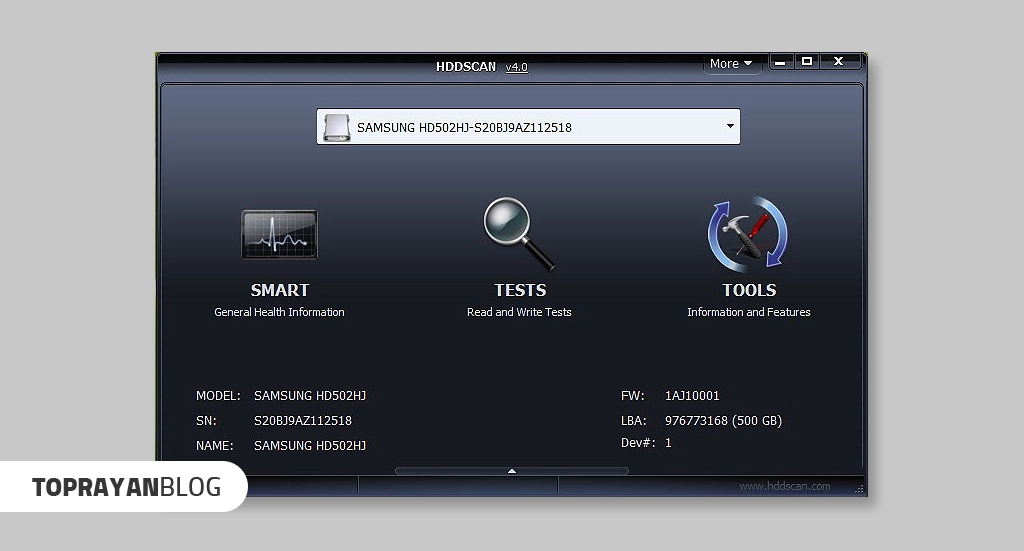Open the TOOLS hammer and screwdriver icon

pyautogui.click(x=748, y=234)
